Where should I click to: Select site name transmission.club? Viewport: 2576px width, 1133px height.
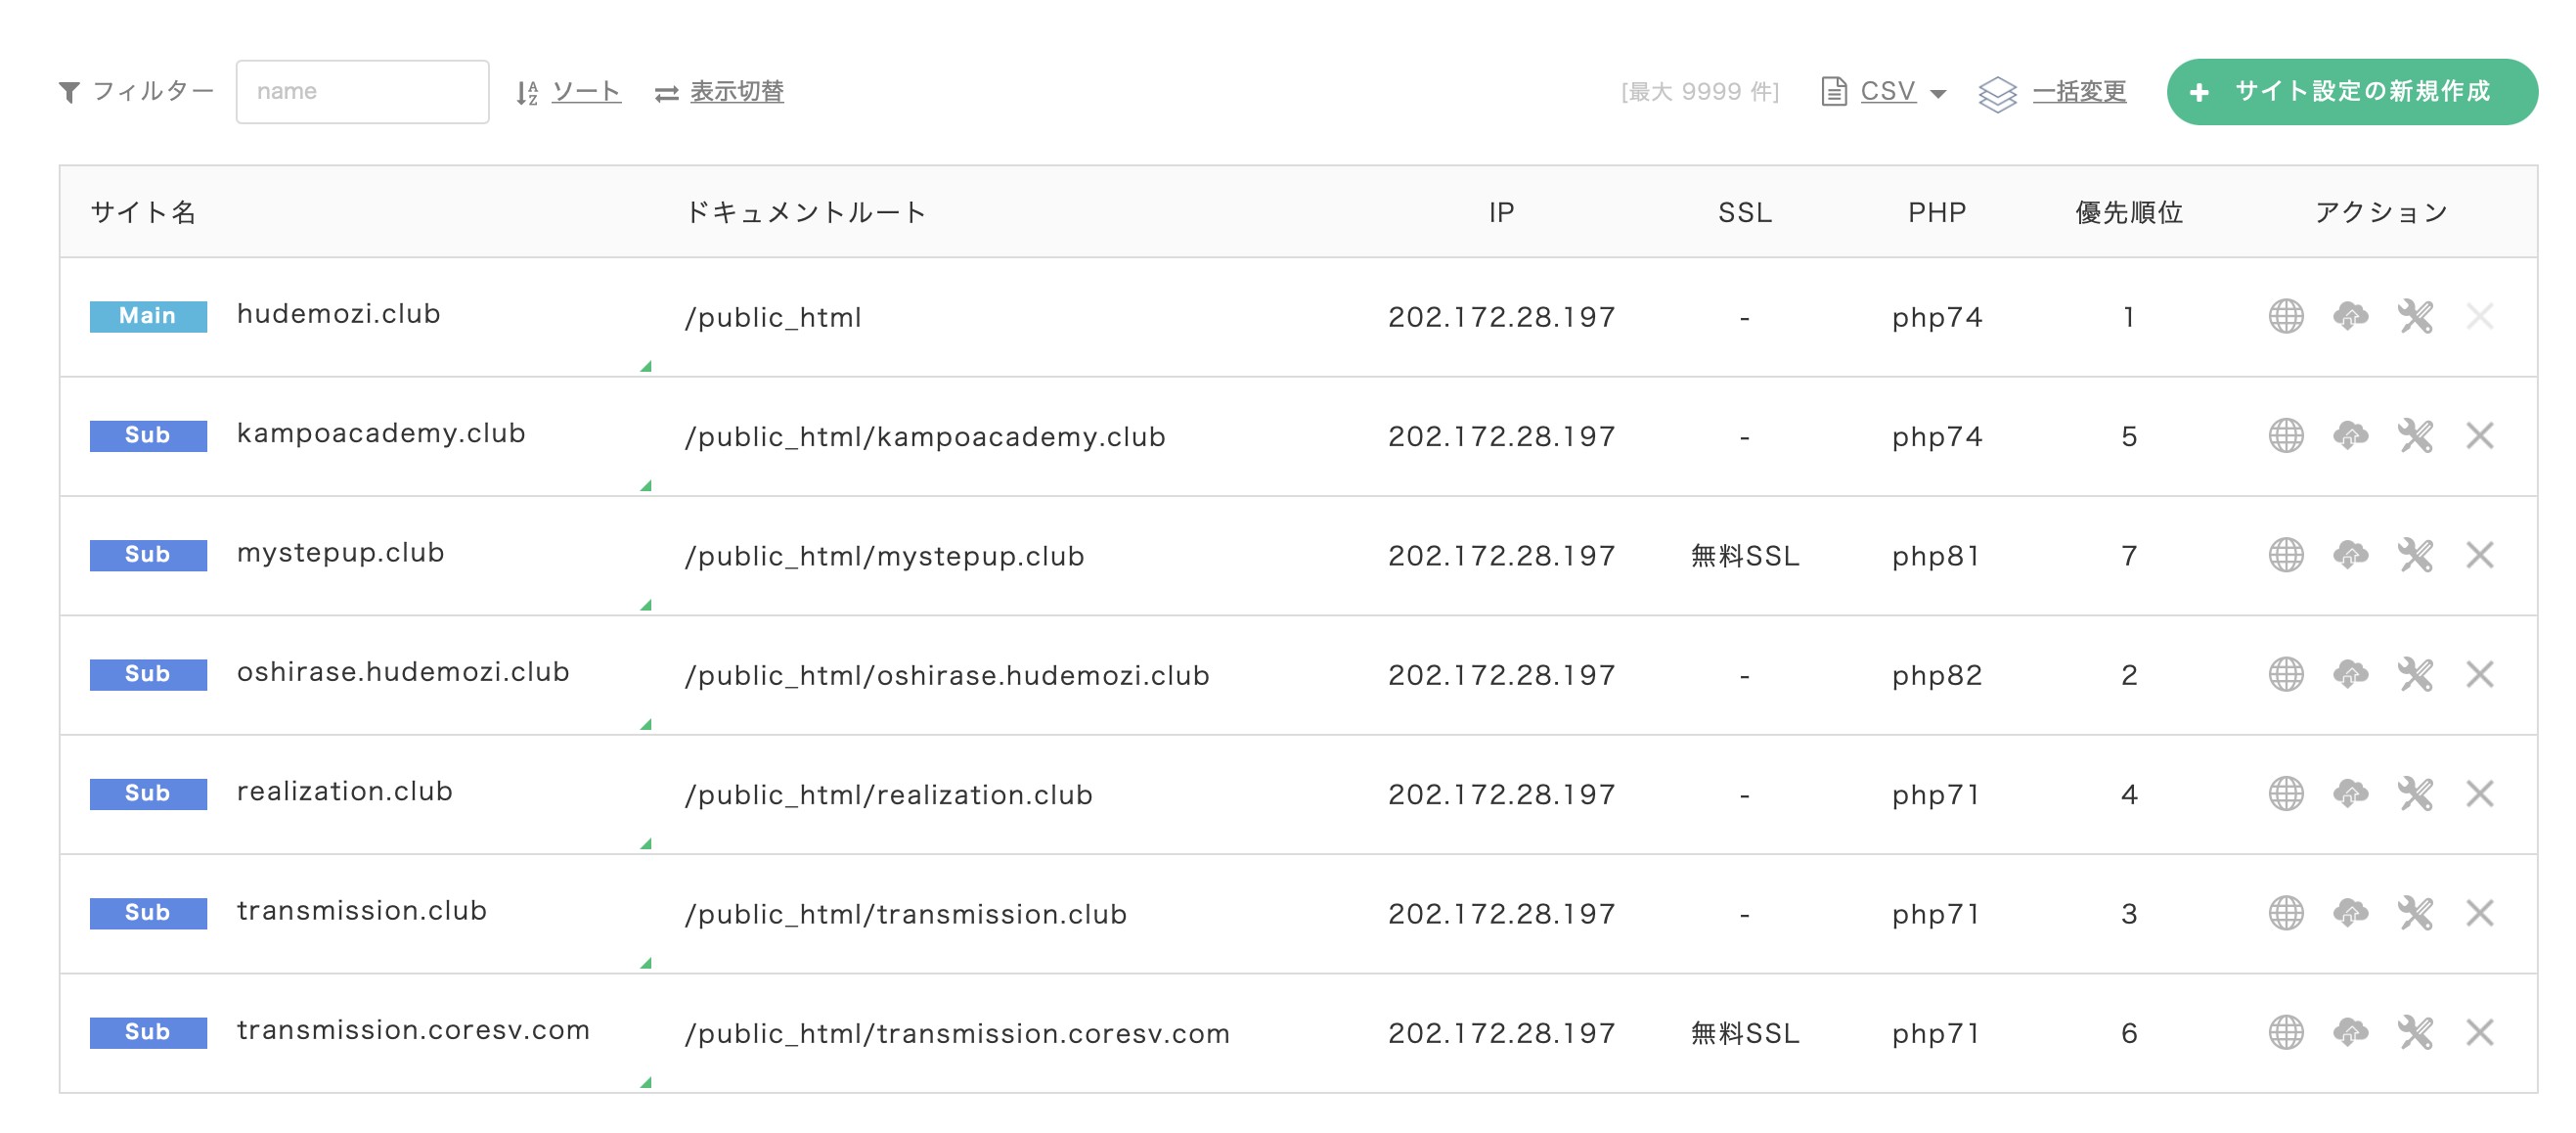tap(361, 911)
